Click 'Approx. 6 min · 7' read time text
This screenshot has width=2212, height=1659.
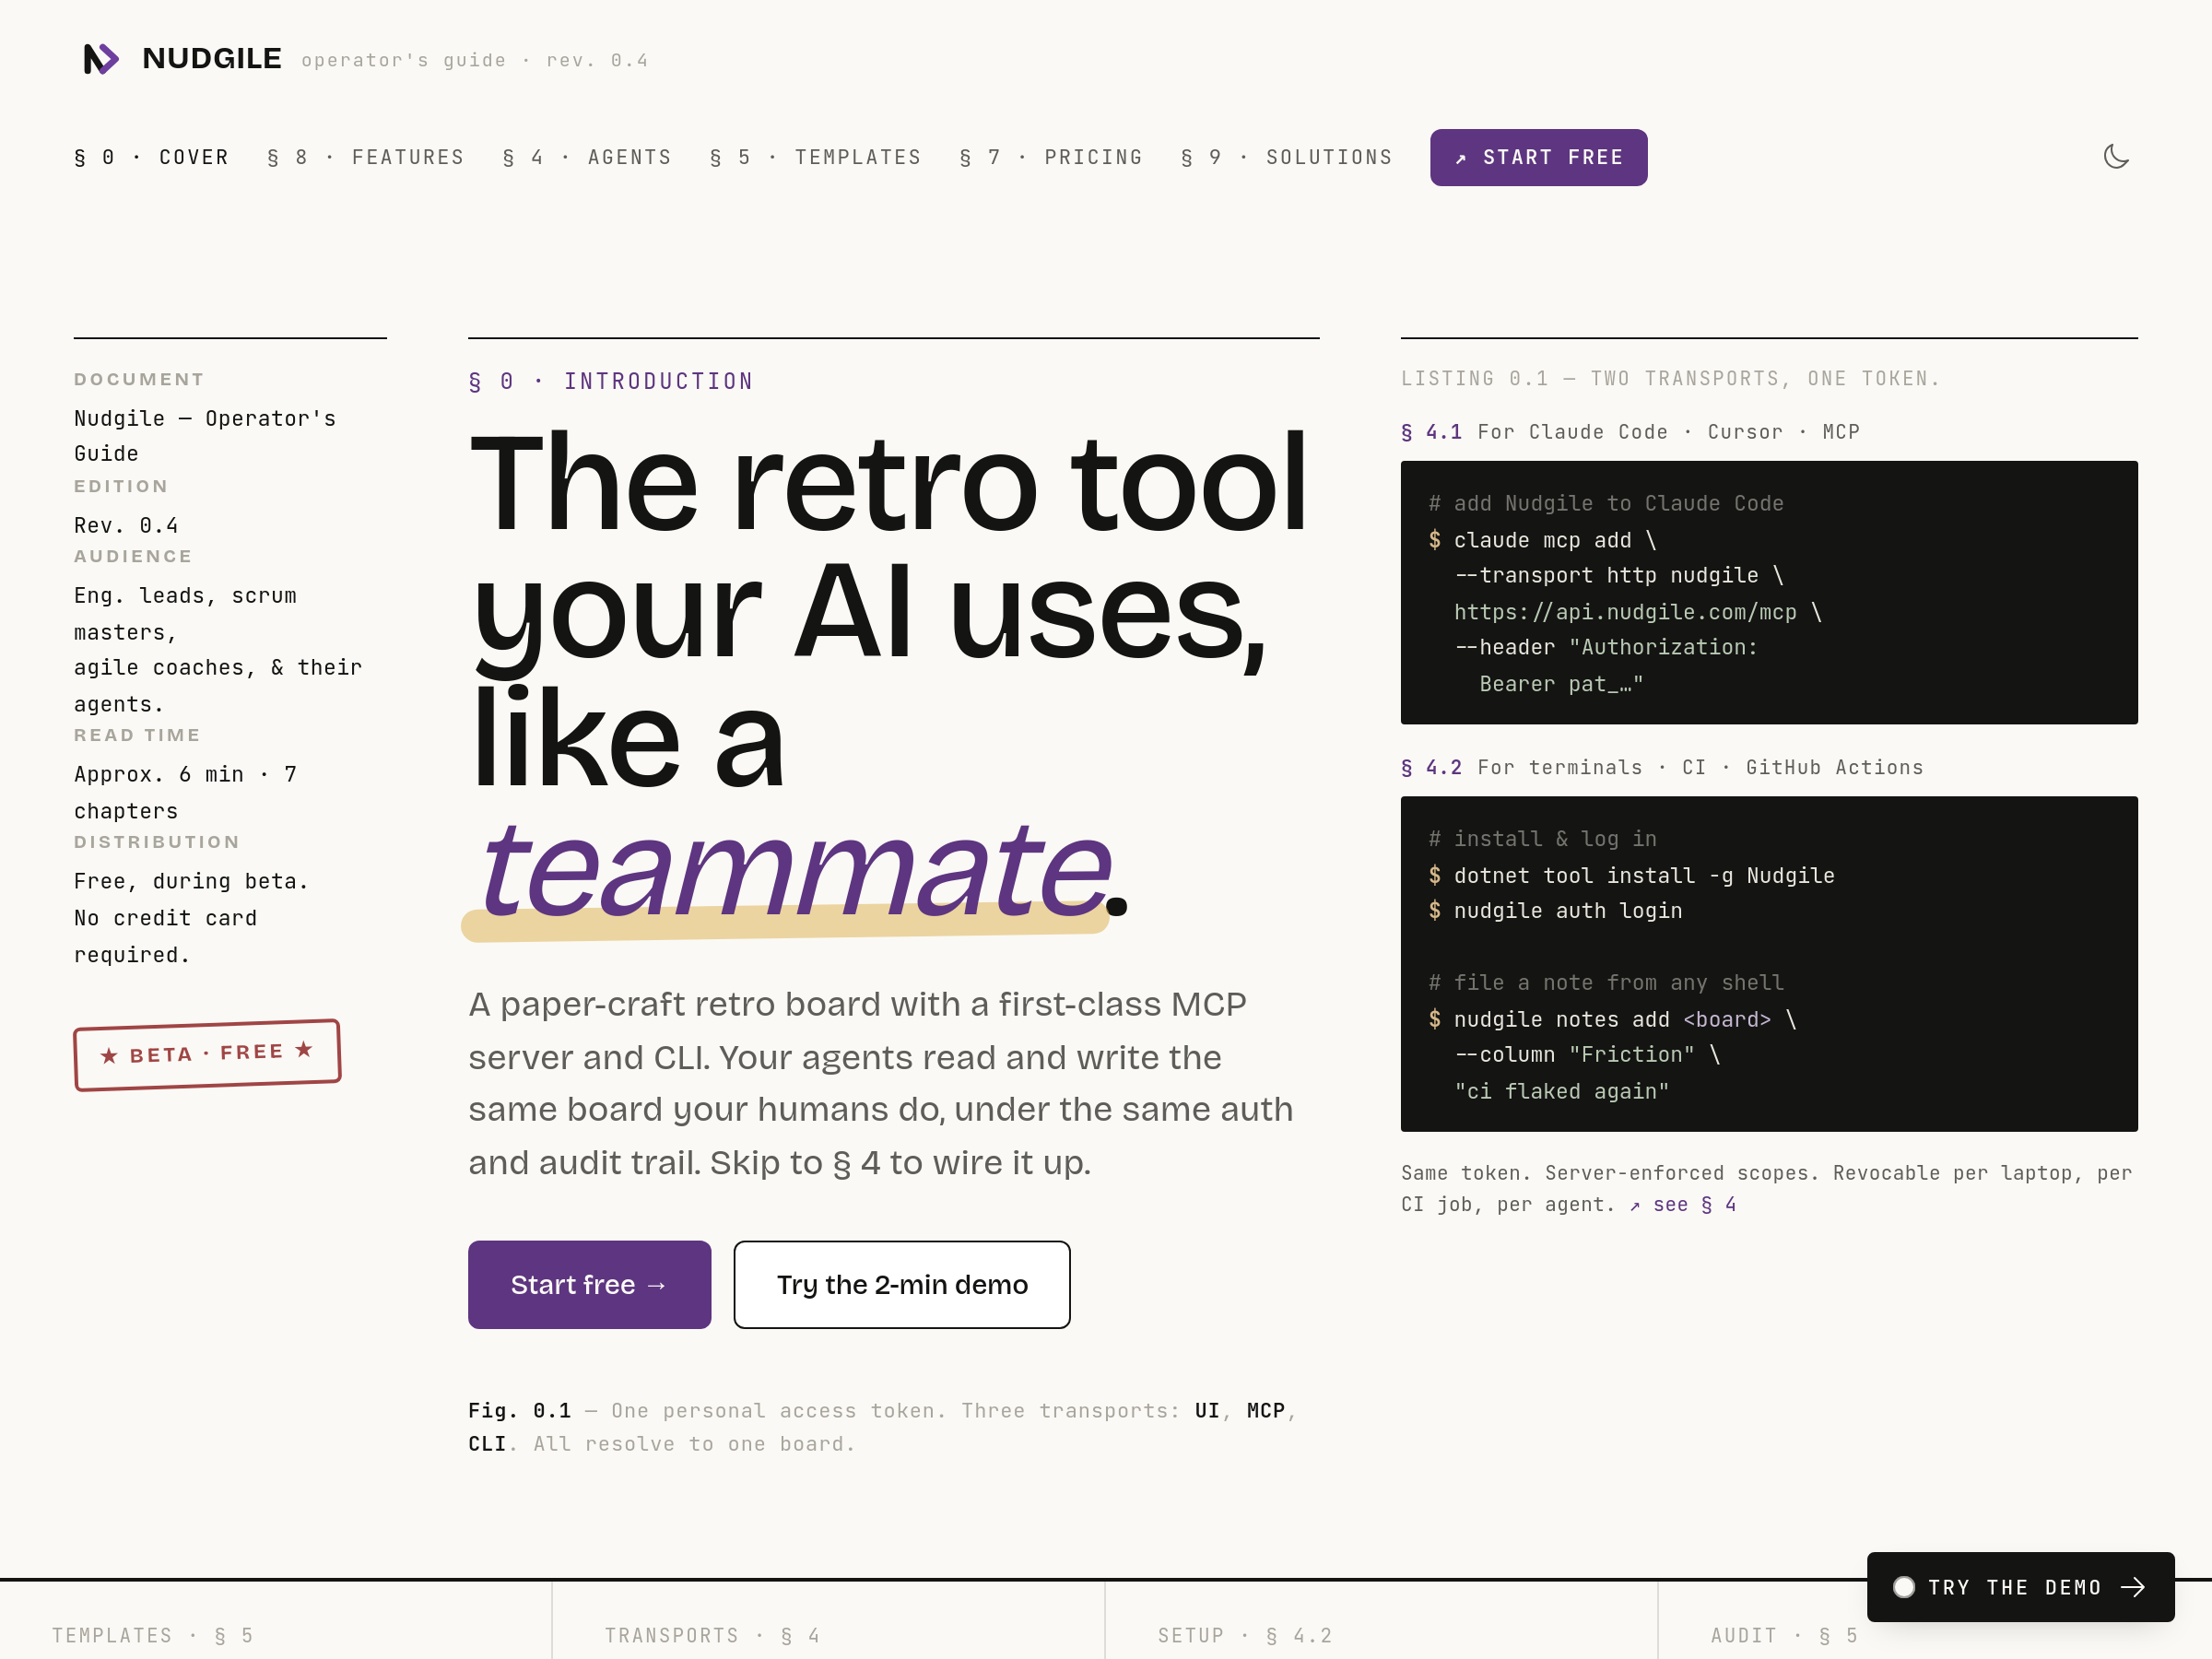[x=185, y=775]
